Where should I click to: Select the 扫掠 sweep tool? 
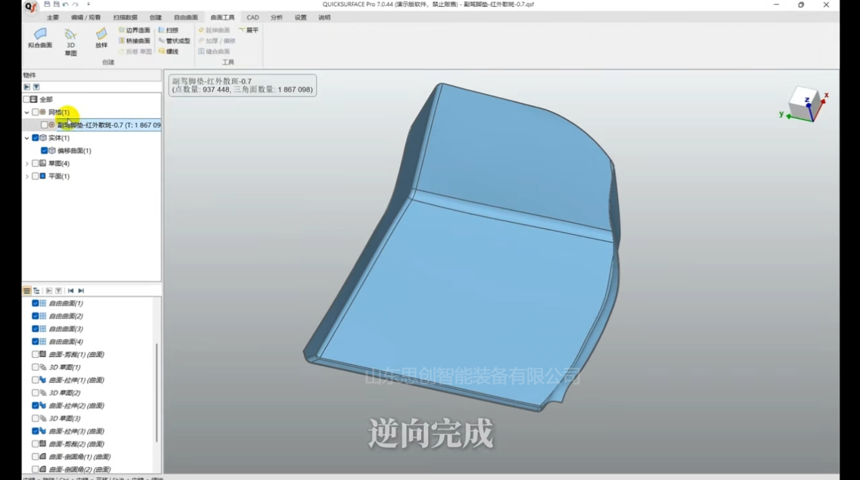point(168,30)
